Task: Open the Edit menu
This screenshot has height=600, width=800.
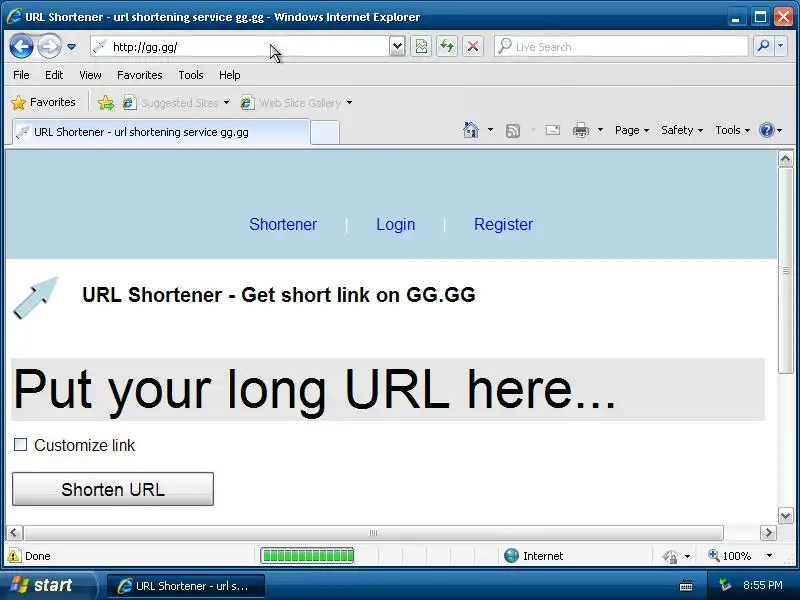Action: pos(54,75)
